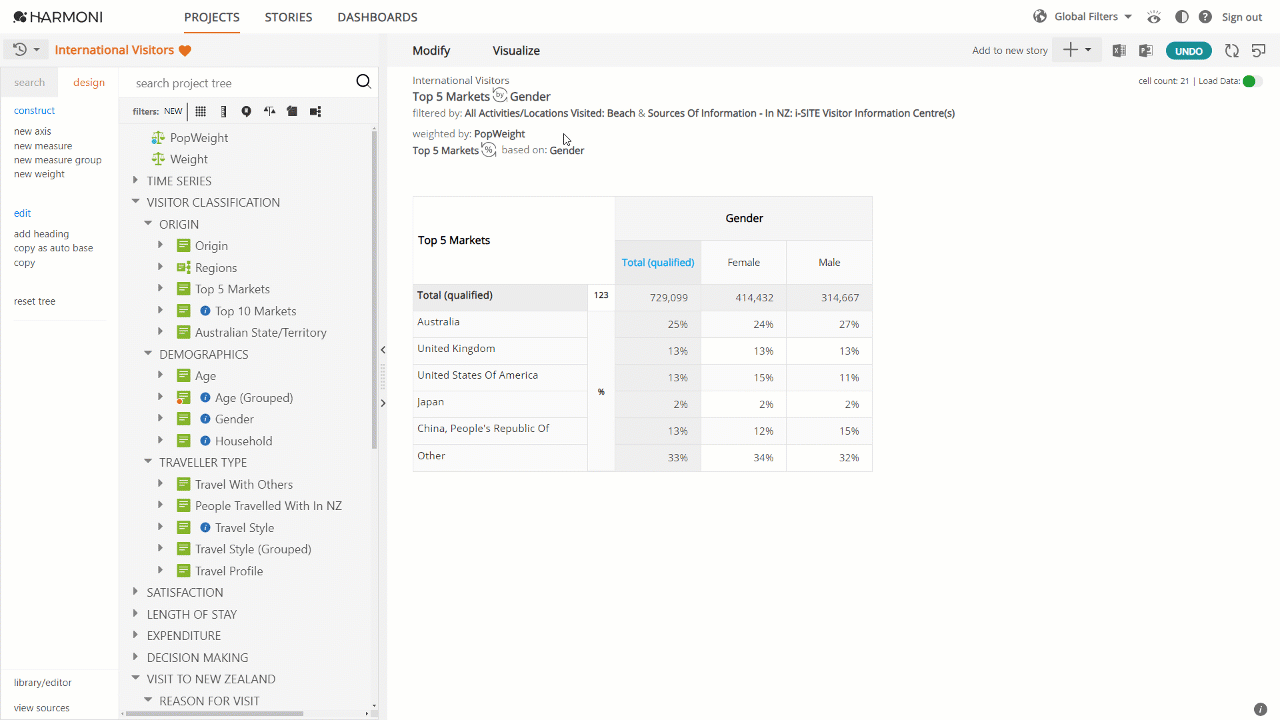1280x720 pixels.
Task: Click the project tree vertical scrollbar
Action: coord(375,290)
